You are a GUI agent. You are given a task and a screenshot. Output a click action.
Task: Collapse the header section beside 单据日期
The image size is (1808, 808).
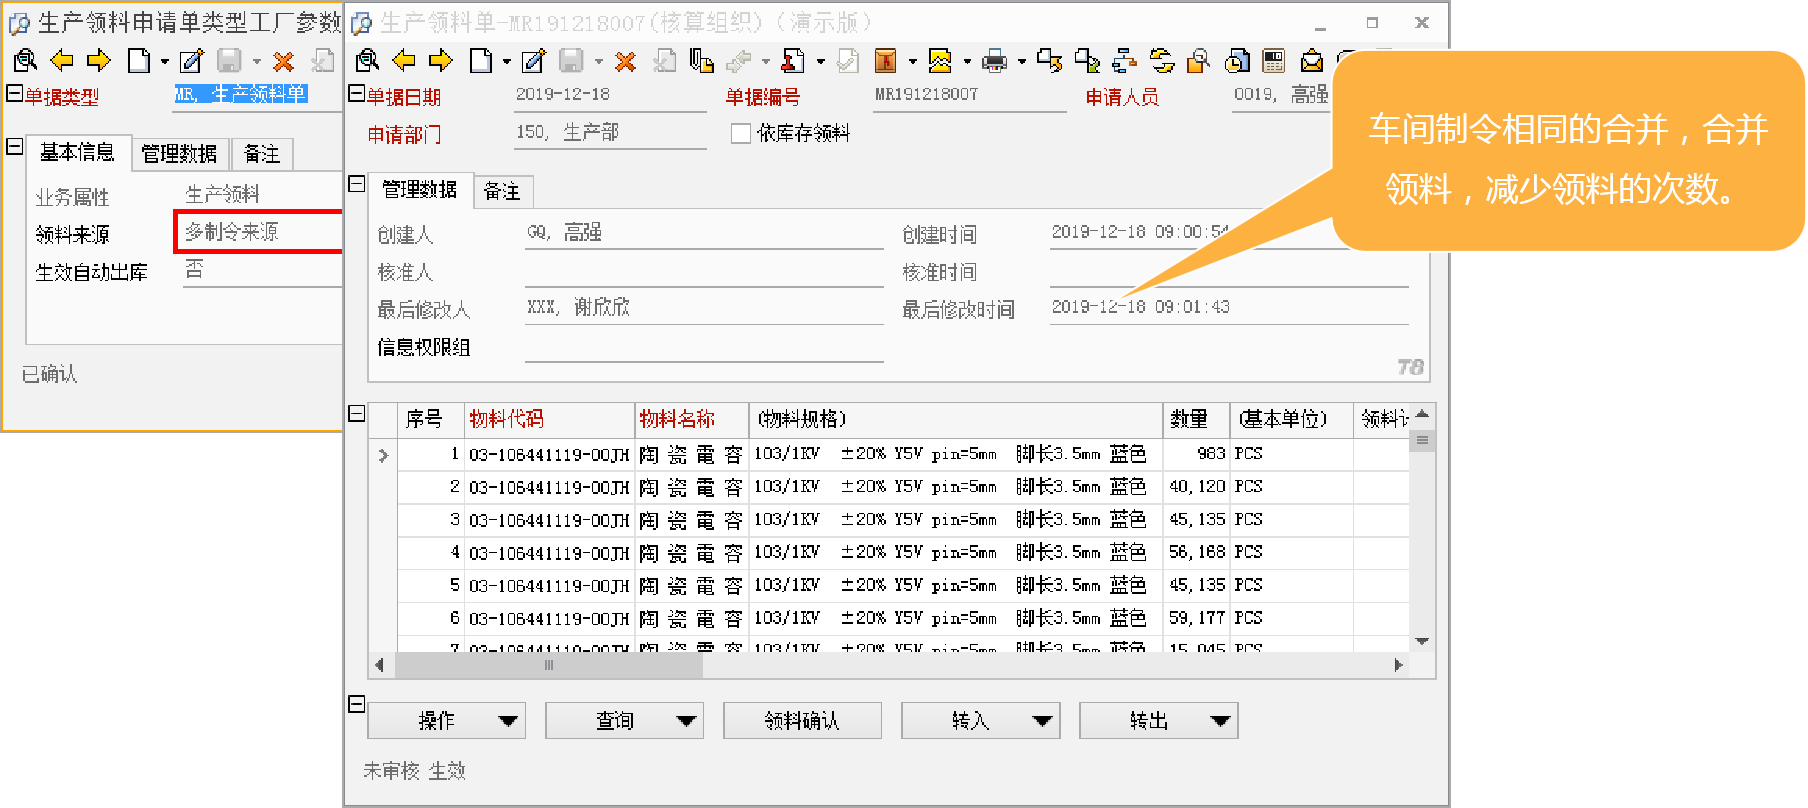point(356,94)
